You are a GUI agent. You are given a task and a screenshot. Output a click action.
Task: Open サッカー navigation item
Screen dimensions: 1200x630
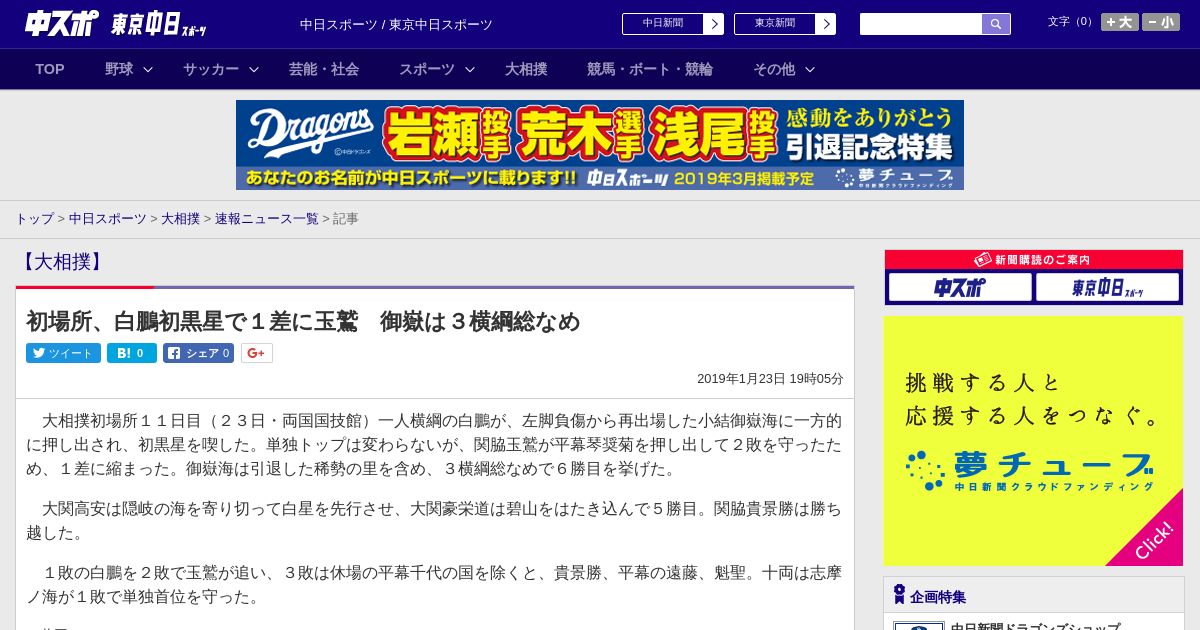[x=211, y=69]
